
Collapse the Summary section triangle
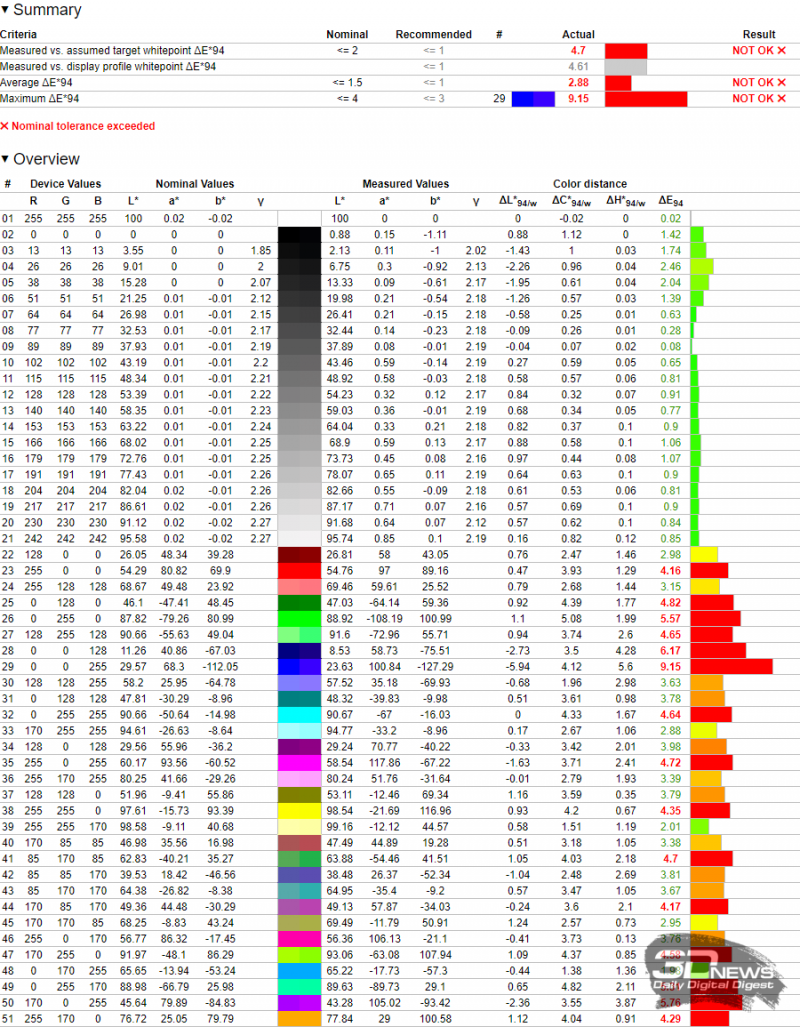(x=6, y=11)
